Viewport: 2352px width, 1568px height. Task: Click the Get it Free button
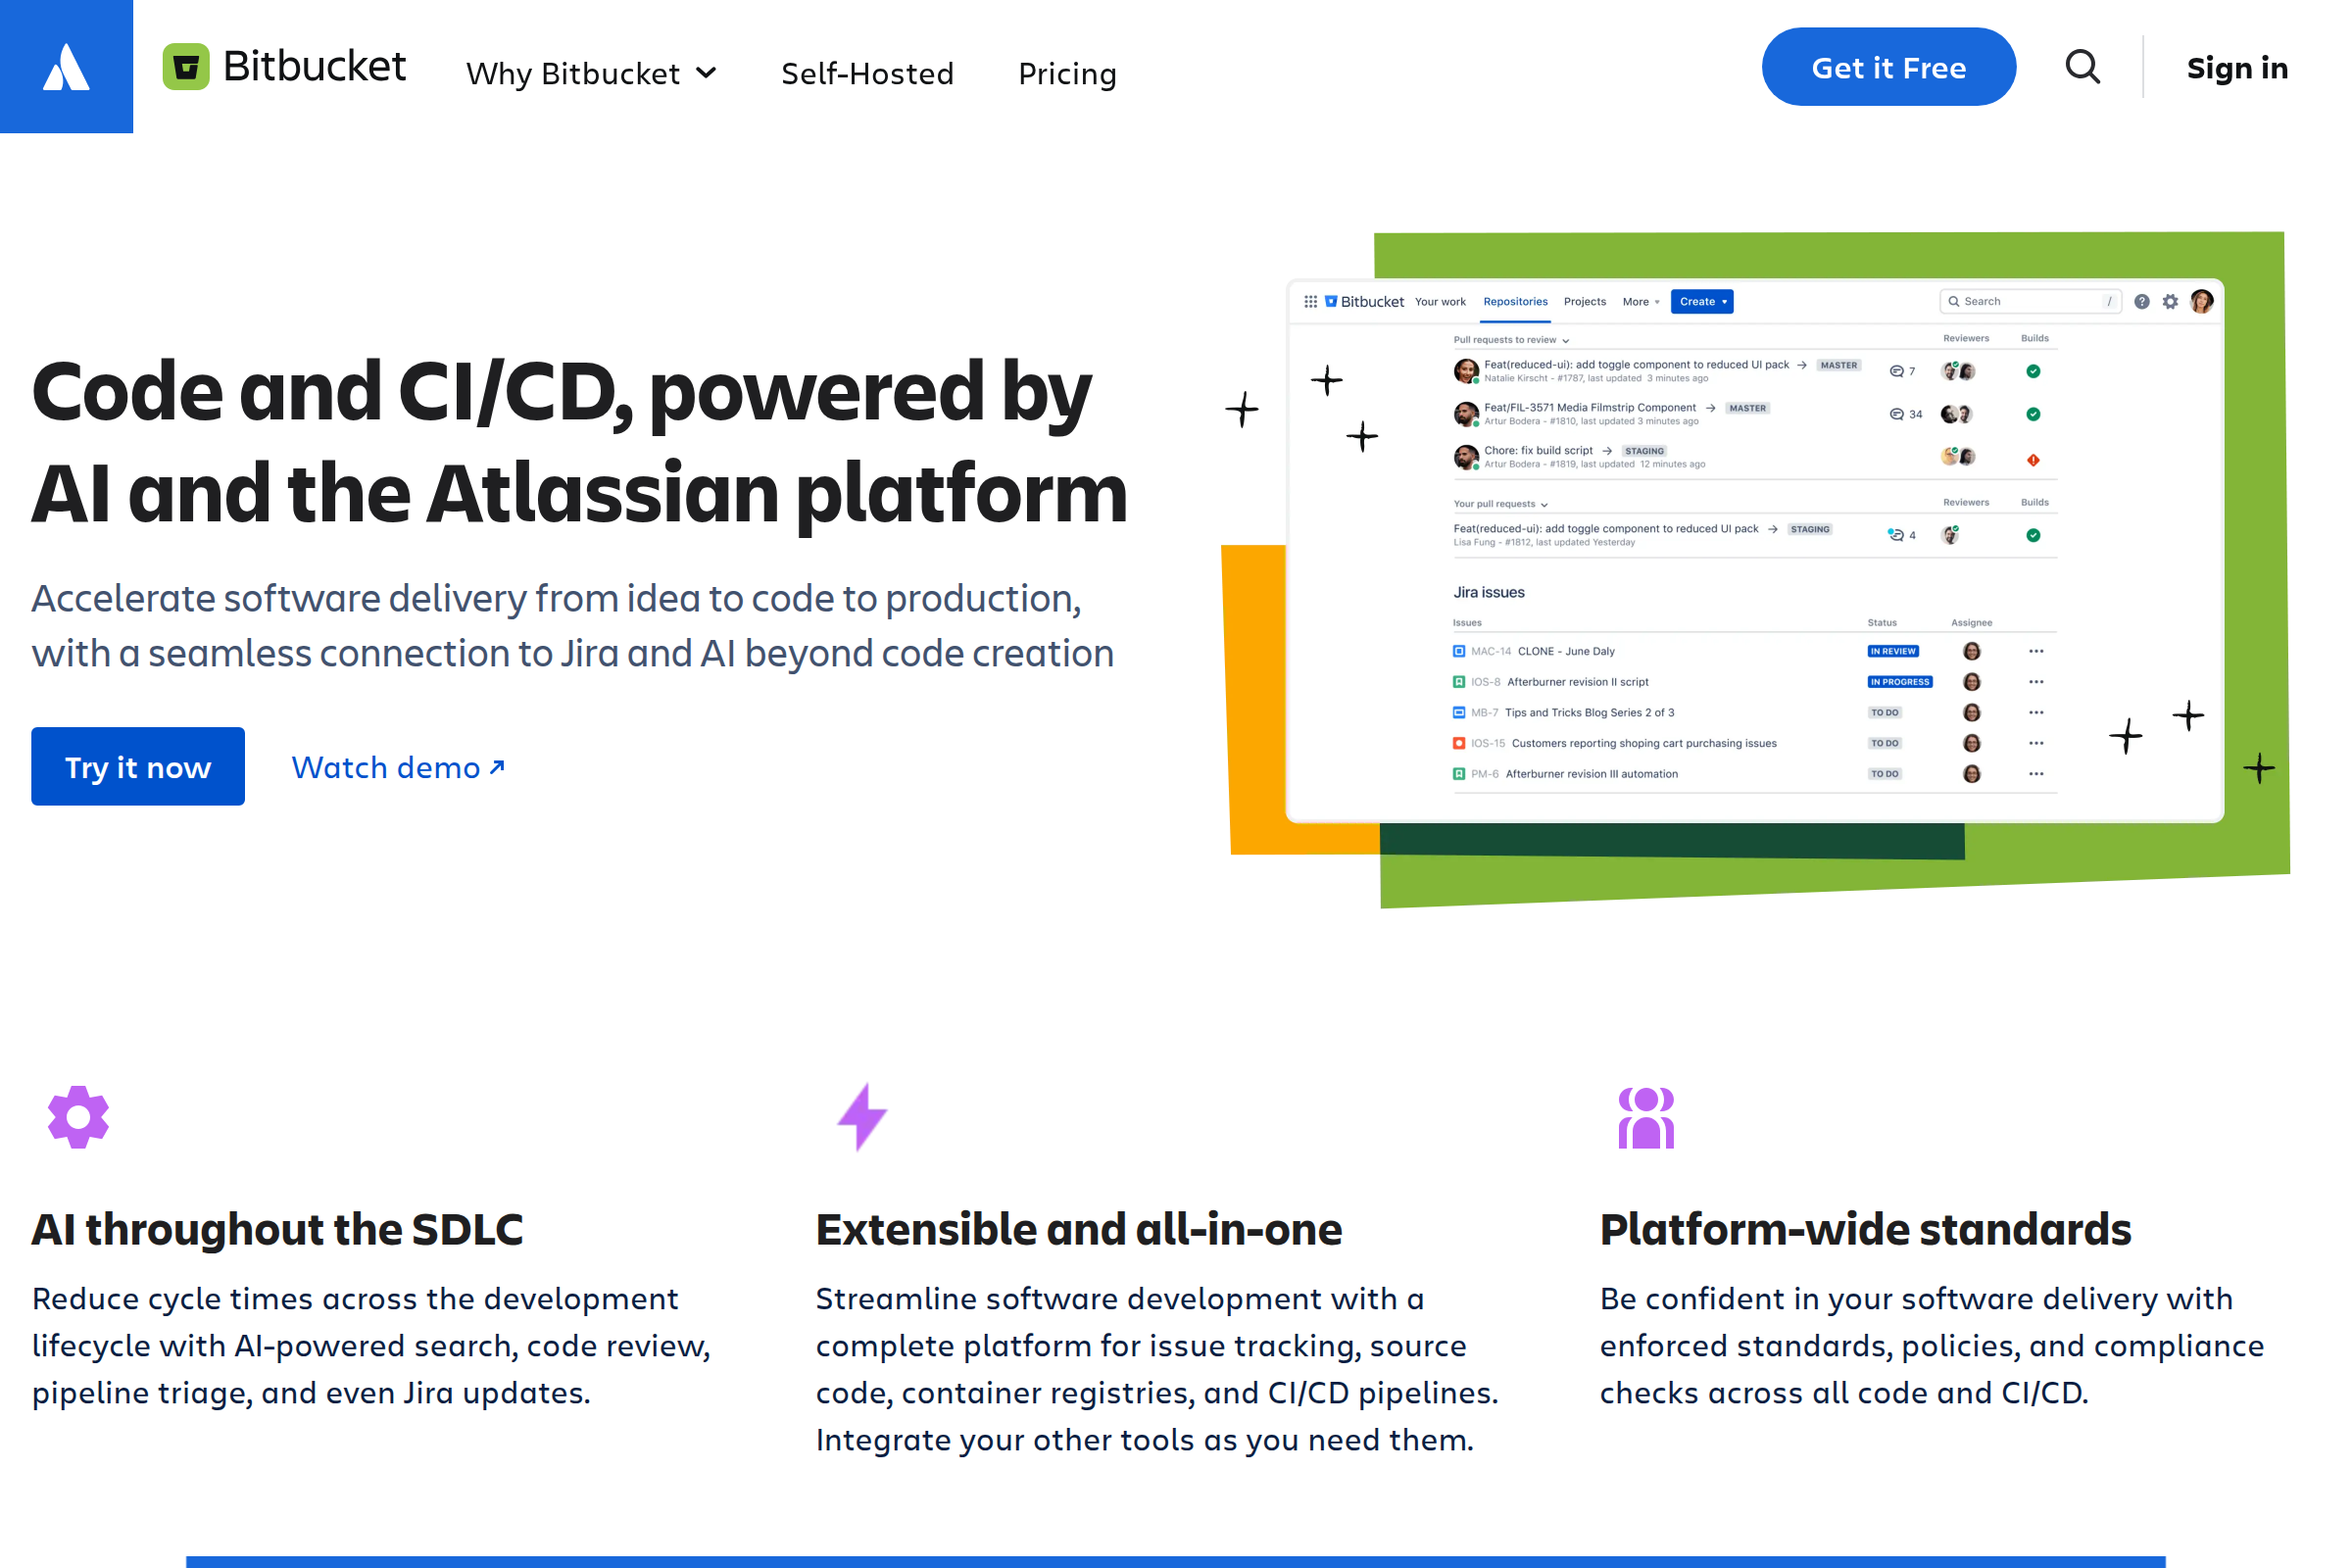(1888, 67)
